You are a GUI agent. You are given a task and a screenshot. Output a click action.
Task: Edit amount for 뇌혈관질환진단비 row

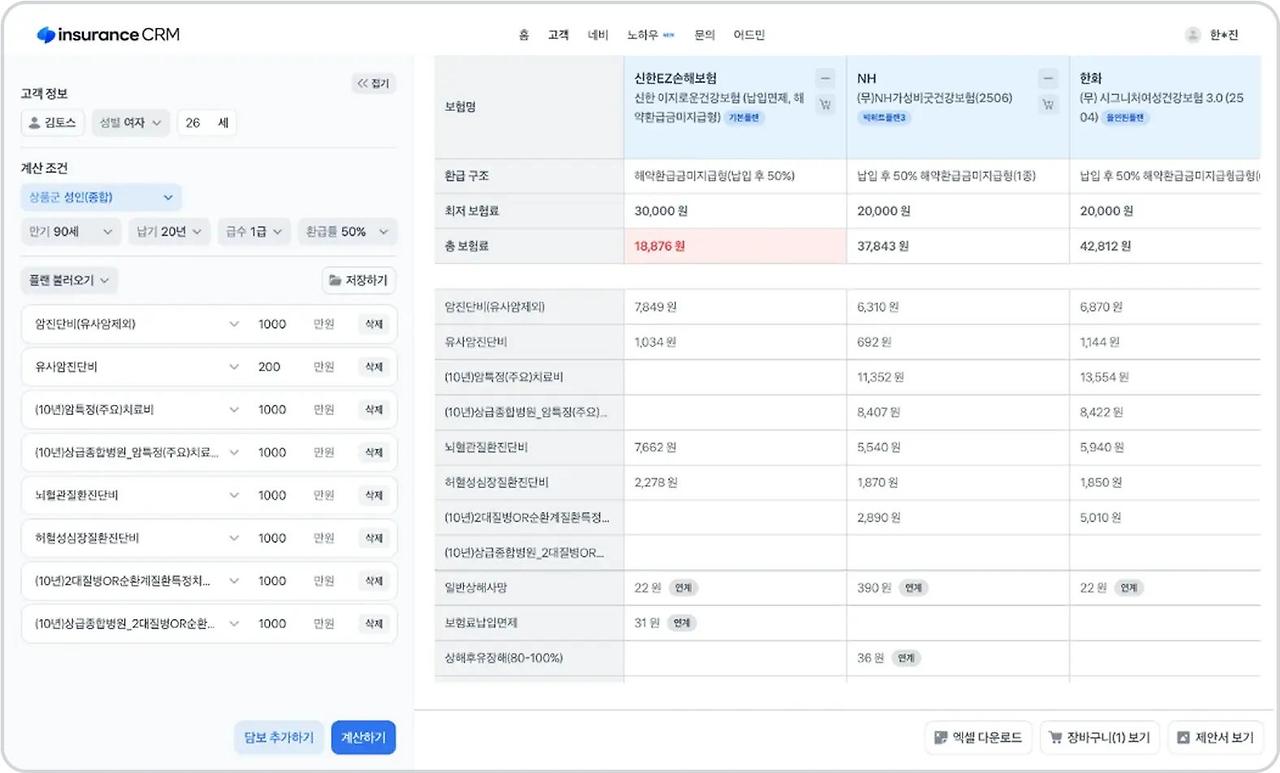click(272, 495)
